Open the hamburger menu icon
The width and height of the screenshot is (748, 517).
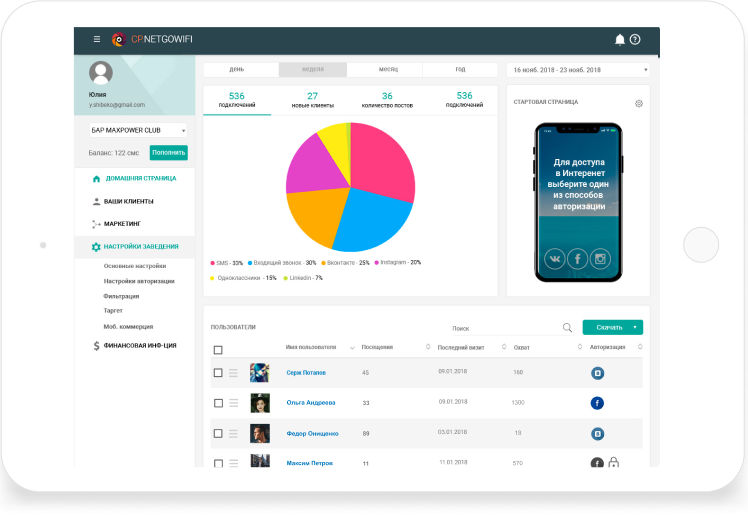[96, 39]
